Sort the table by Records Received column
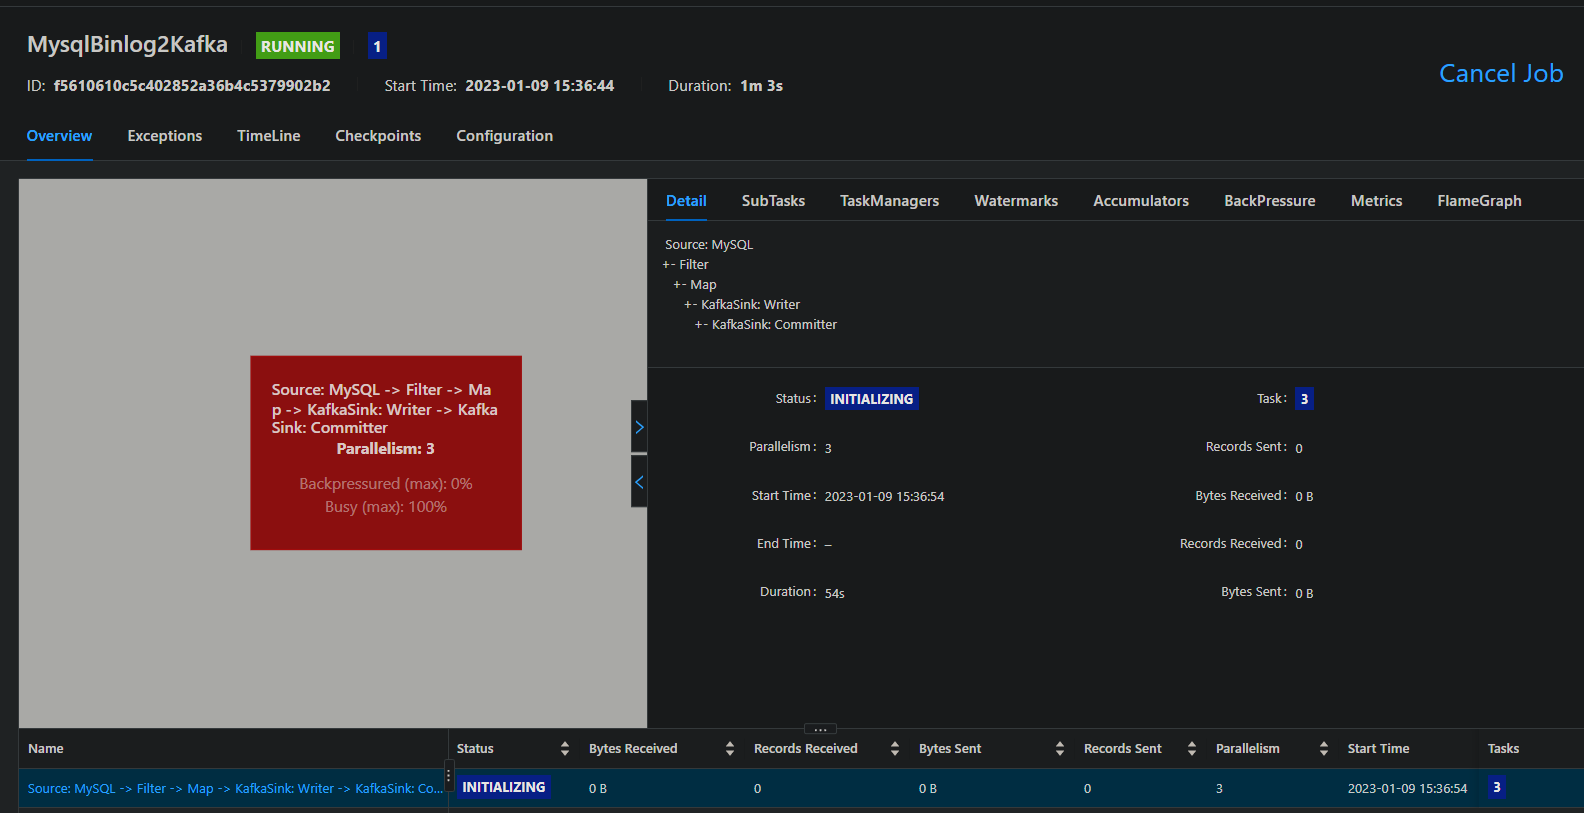 [895, 749]
